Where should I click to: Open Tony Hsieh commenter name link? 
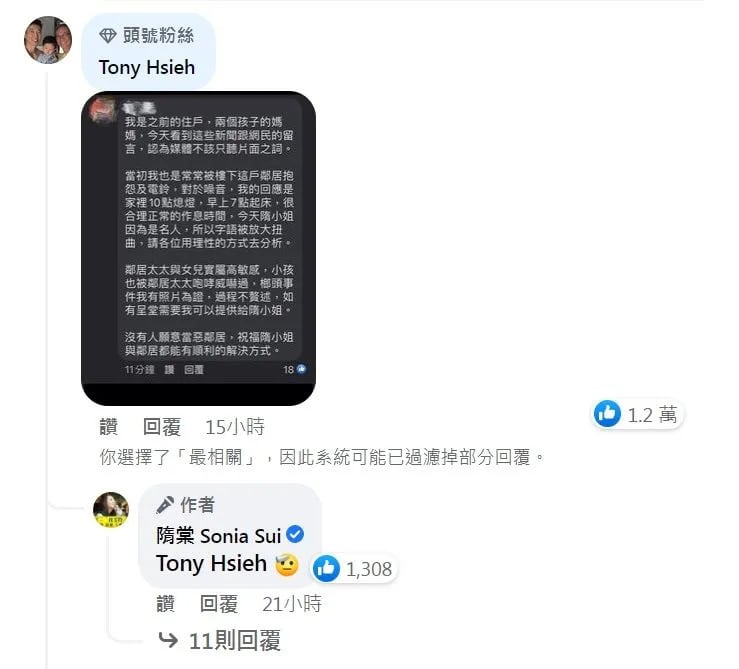147,67
